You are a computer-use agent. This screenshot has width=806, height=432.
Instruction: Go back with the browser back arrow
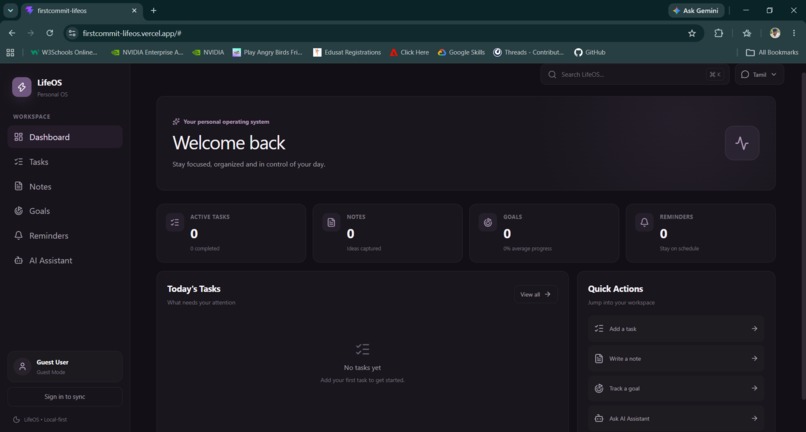pos(12,33)
